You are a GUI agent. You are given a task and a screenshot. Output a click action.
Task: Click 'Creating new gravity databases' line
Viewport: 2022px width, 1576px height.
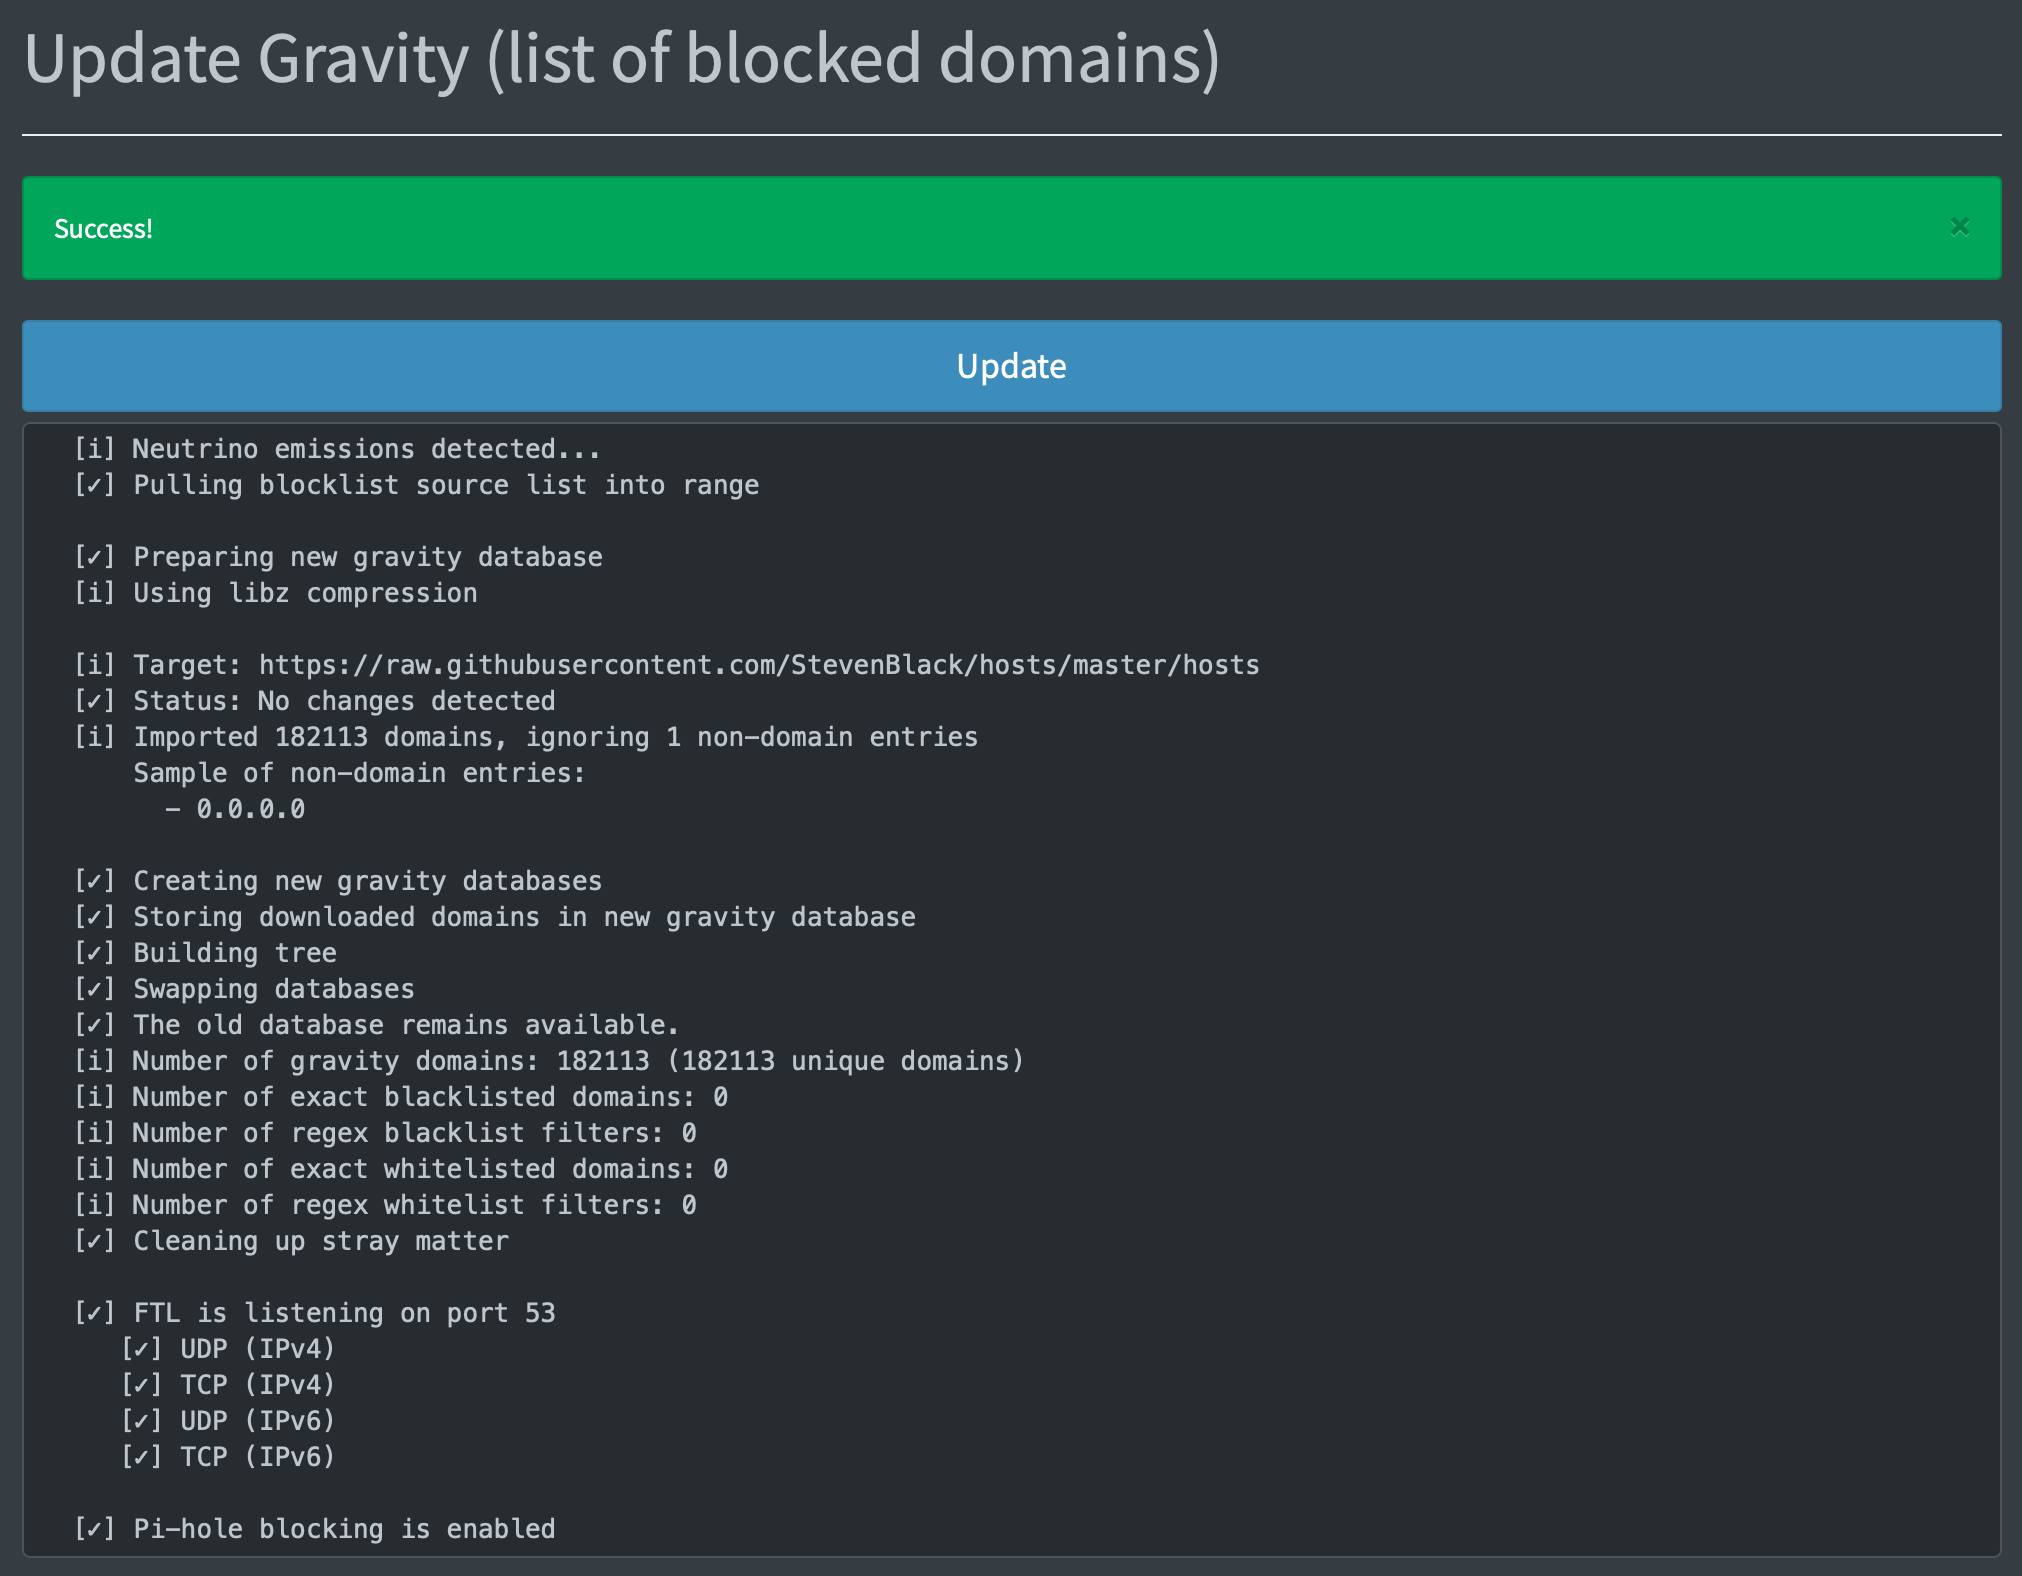pos(338,881)
